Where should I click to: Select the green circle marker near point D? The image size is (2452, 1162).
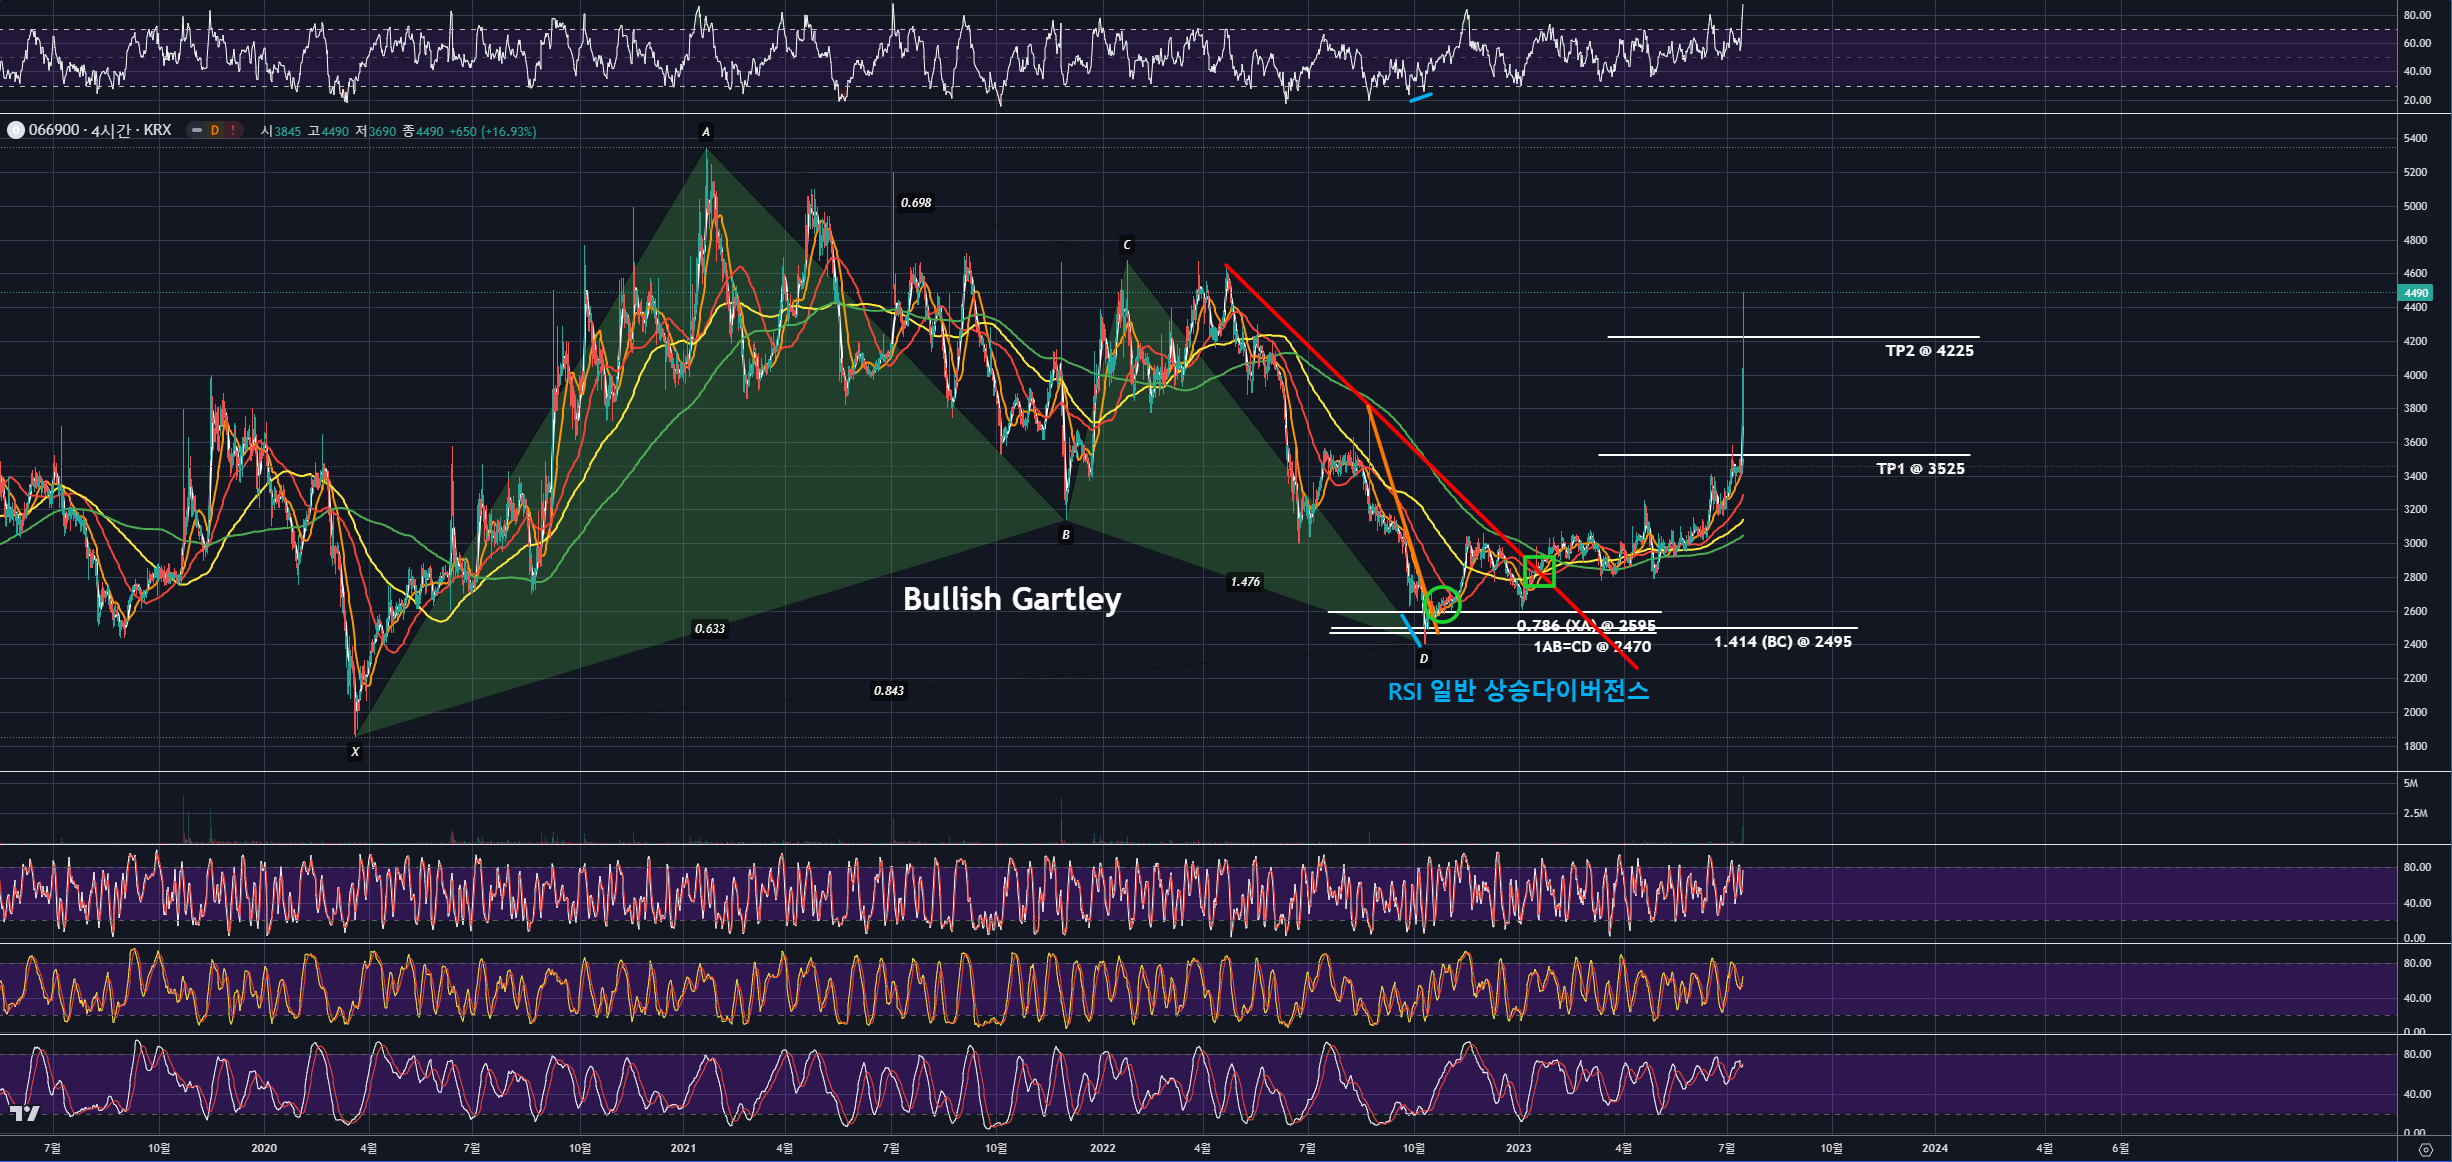[1442, 604]
